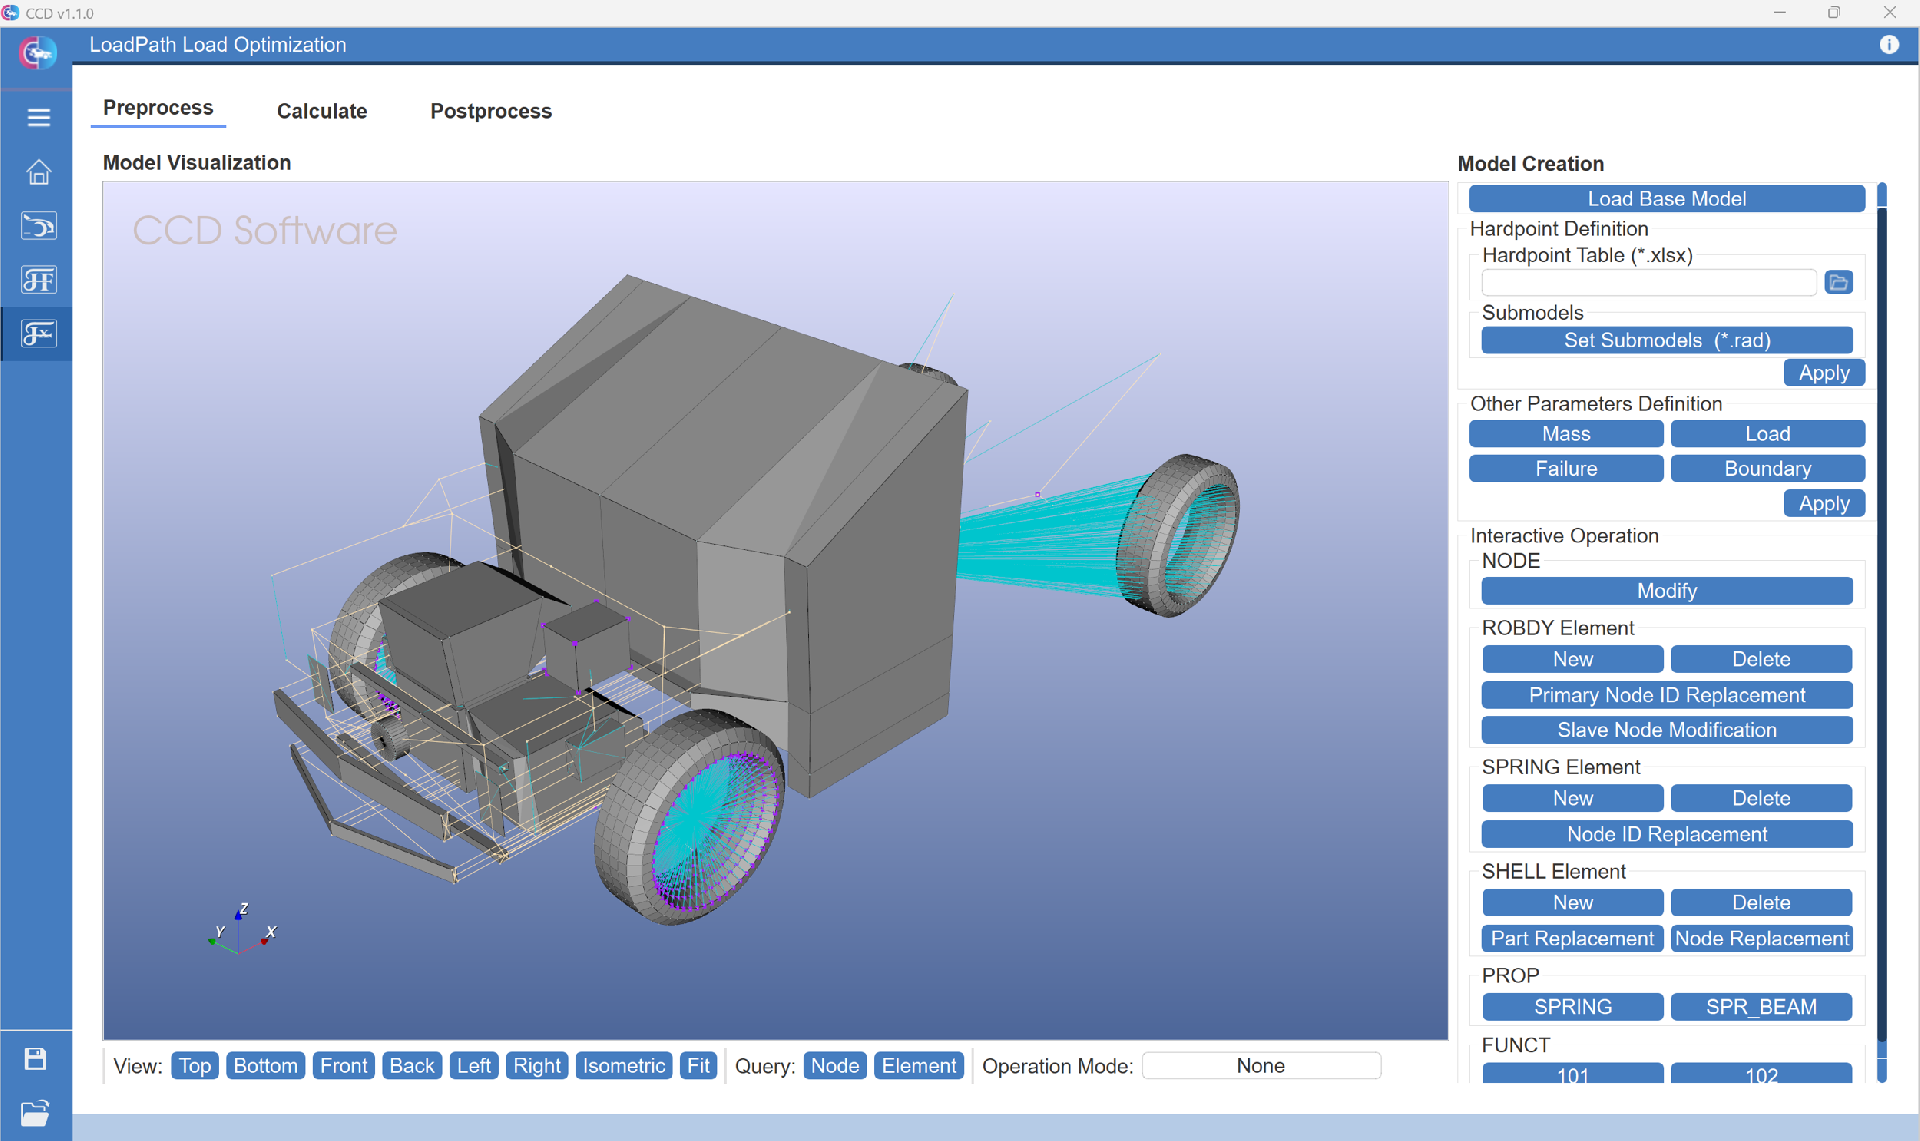Open the hamburger menu in the sidebar
Screen dimensions: 1920x1141
(38, 118)
